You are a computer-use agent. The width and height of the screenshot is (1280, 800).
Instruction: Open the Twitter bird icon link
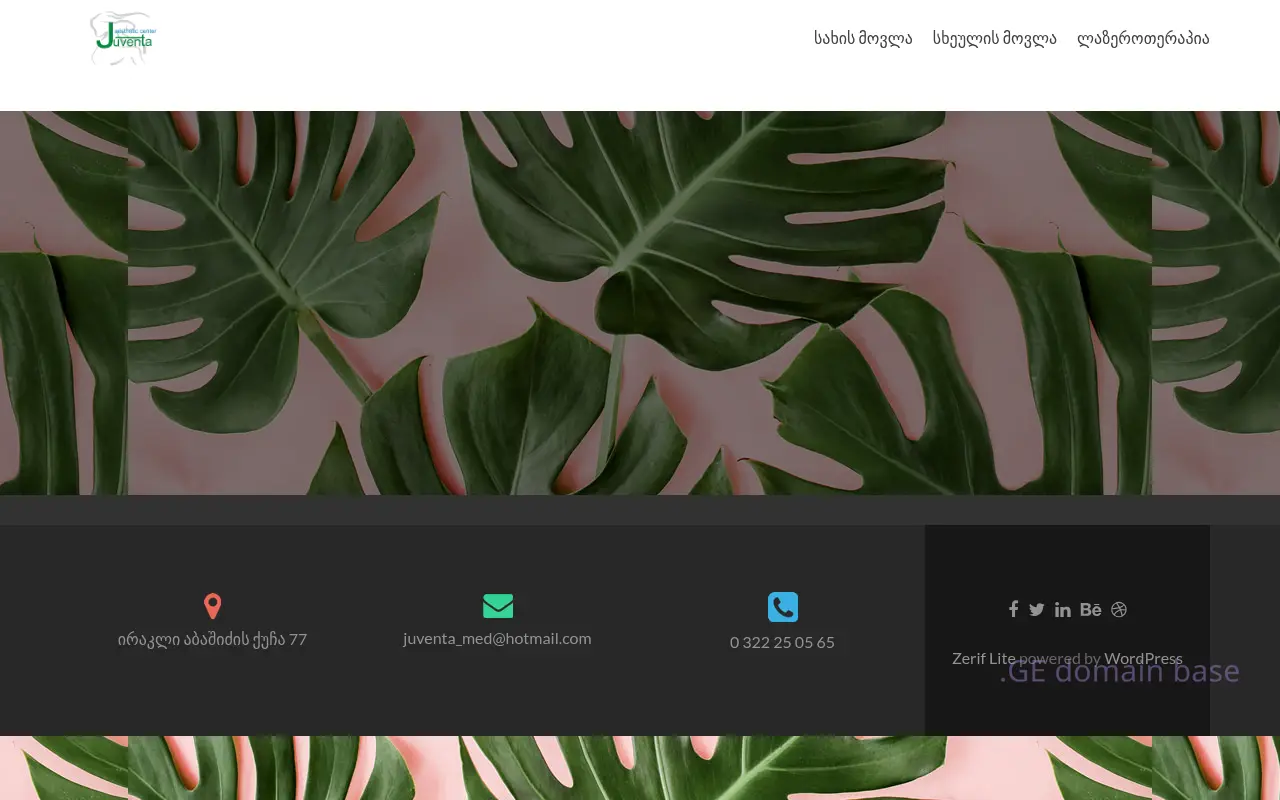pos(1037,610)
